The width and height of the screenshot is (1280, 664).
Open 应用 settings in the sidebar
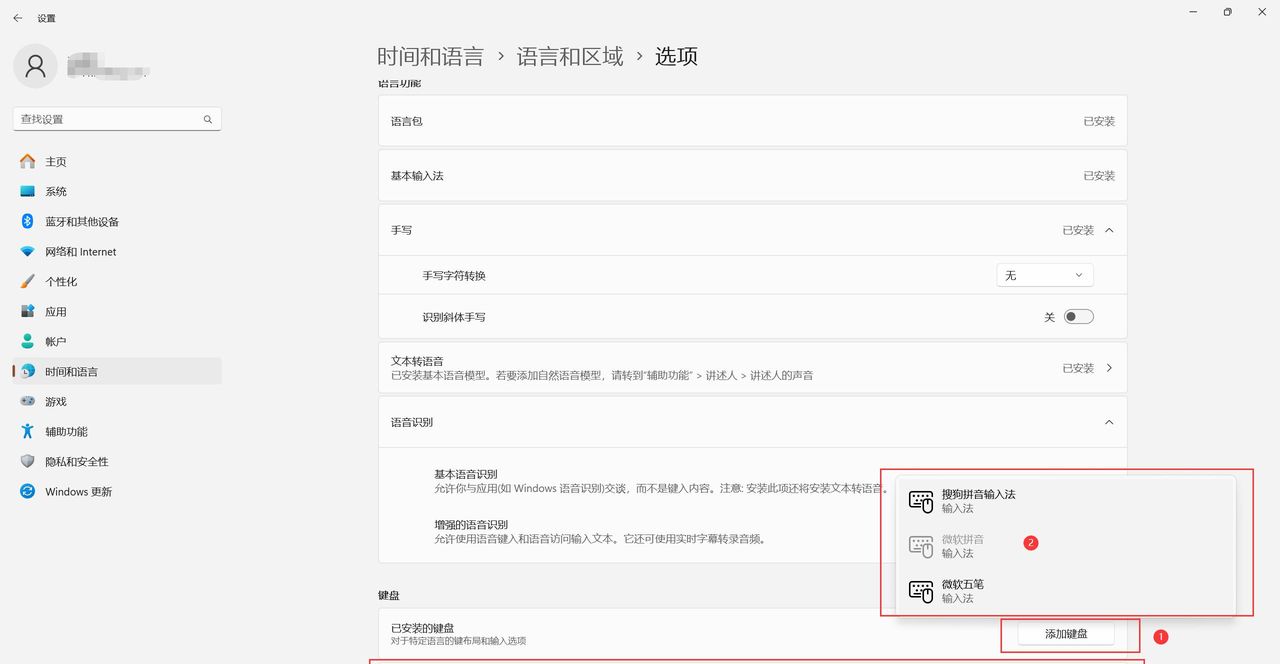pos(55,311)
